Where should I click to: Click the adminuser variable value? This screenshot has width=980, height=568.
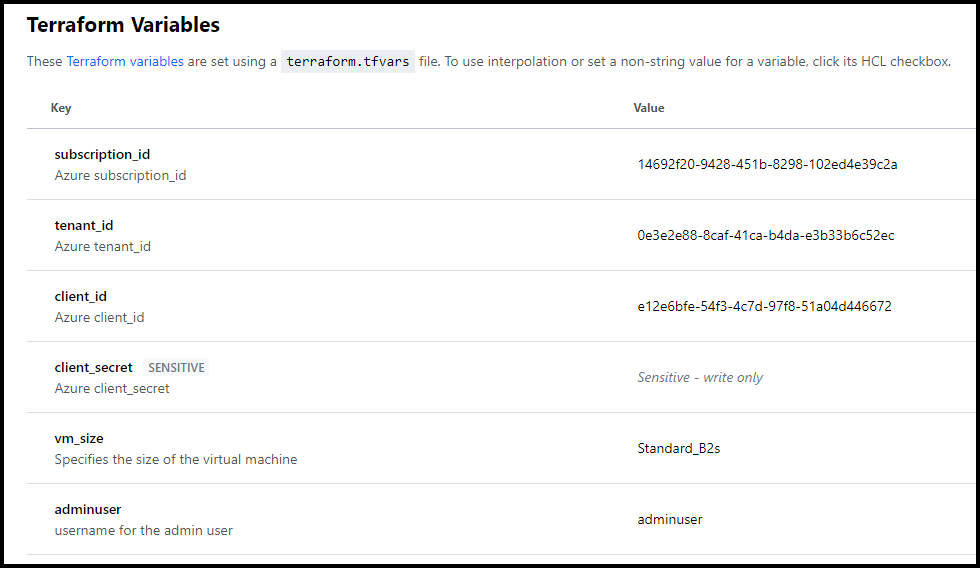pos(670,520)
